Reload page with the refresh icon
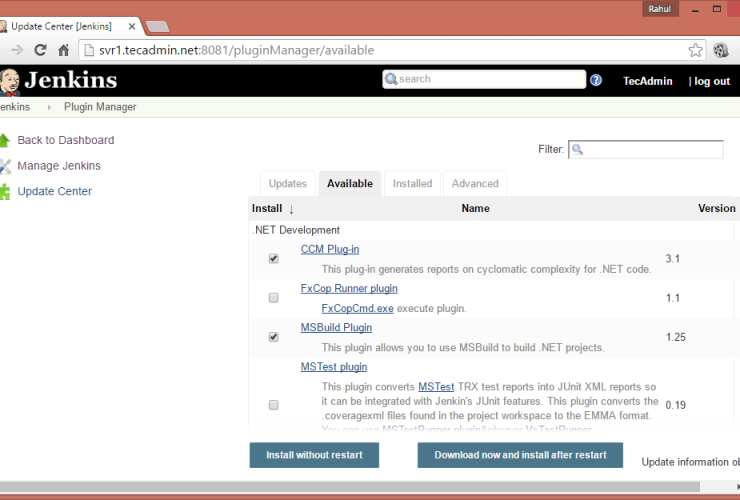Viewport: 740px width, 500px height. coord(41,50)
